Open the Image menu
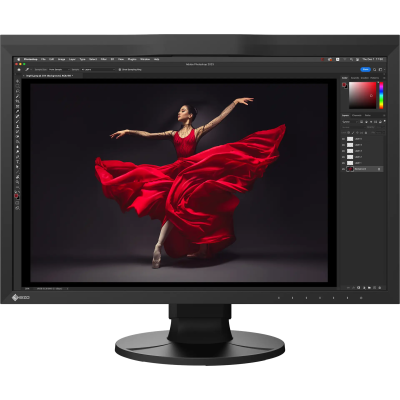 (x=62, y=59)
